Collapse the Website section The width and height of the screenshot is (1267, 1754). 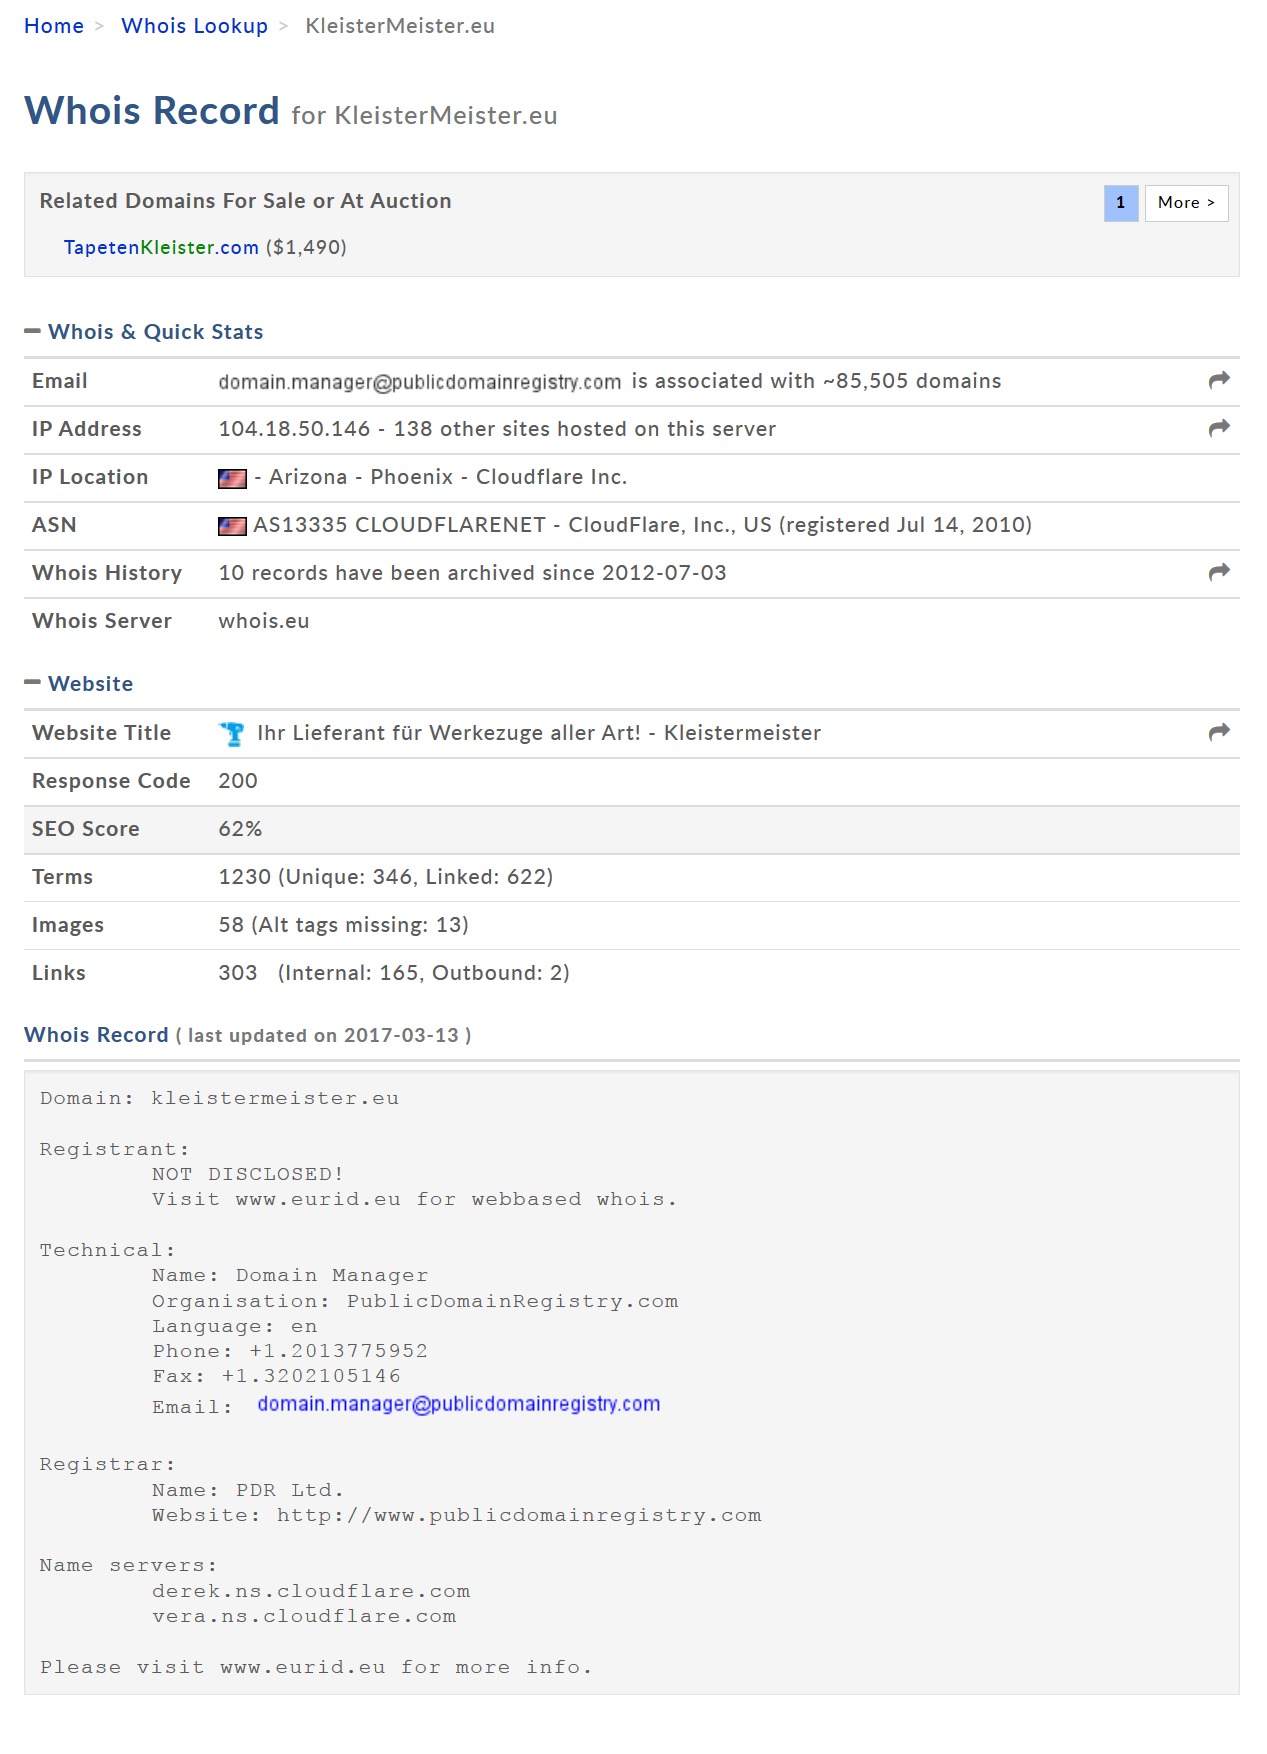tap(32, 683)
